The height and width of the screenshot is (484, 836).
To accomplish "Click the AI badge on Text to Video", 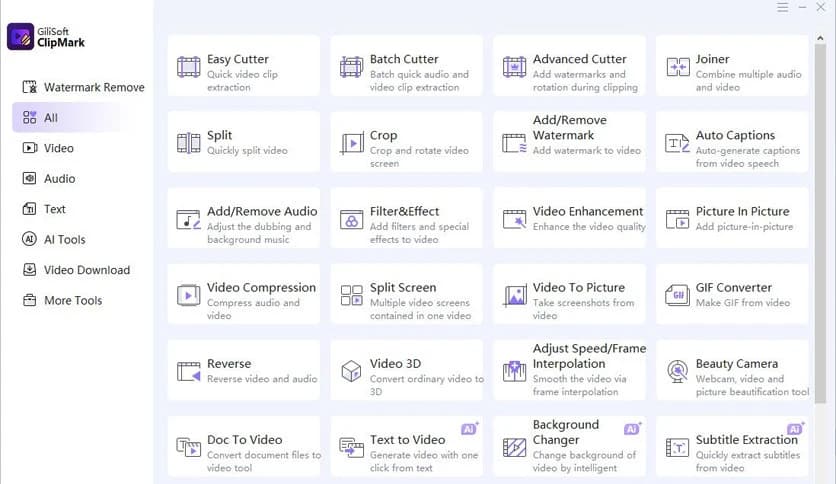I will point(470,429).
